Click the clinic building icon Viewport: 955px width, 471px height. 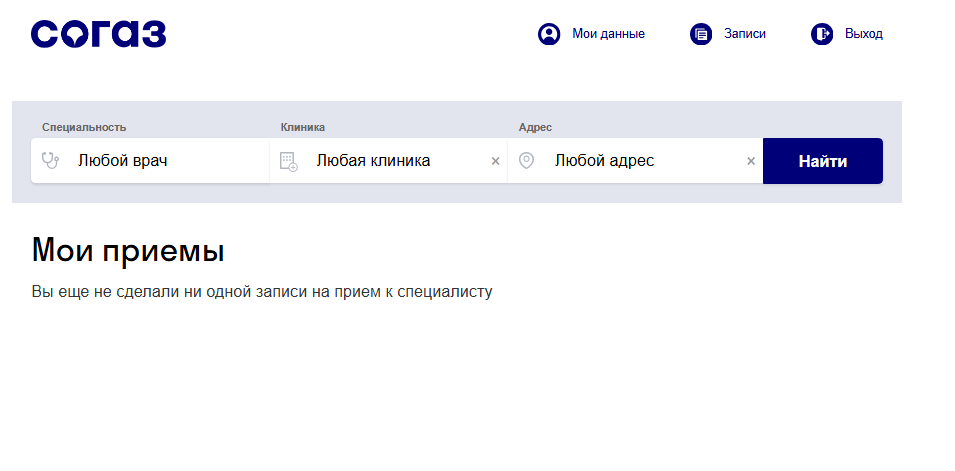point(289,161)
